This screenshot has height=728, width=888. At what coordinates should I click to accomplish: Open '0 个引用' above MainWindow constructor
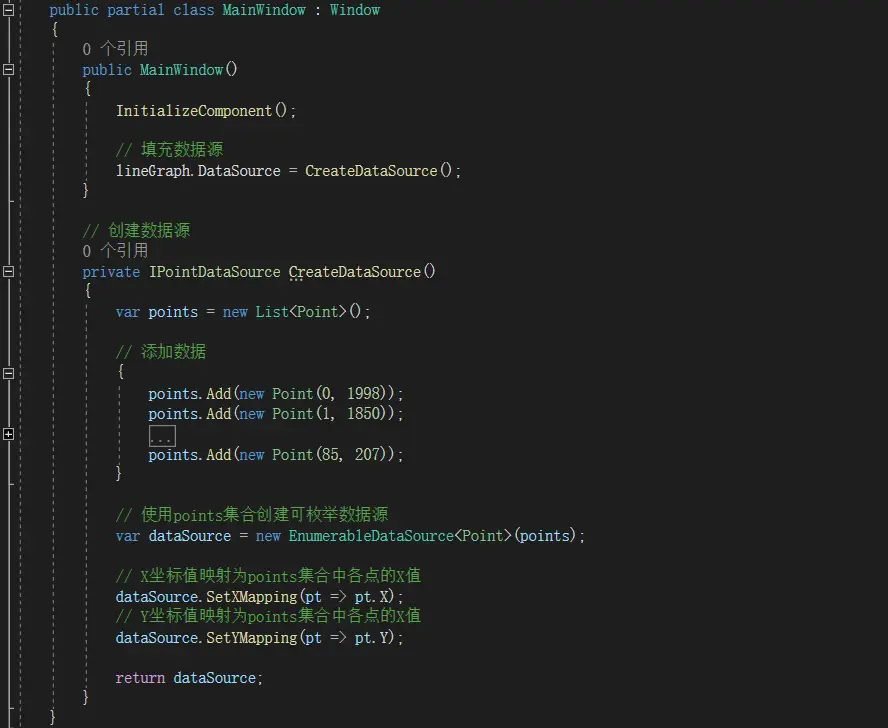coord(115,49)
